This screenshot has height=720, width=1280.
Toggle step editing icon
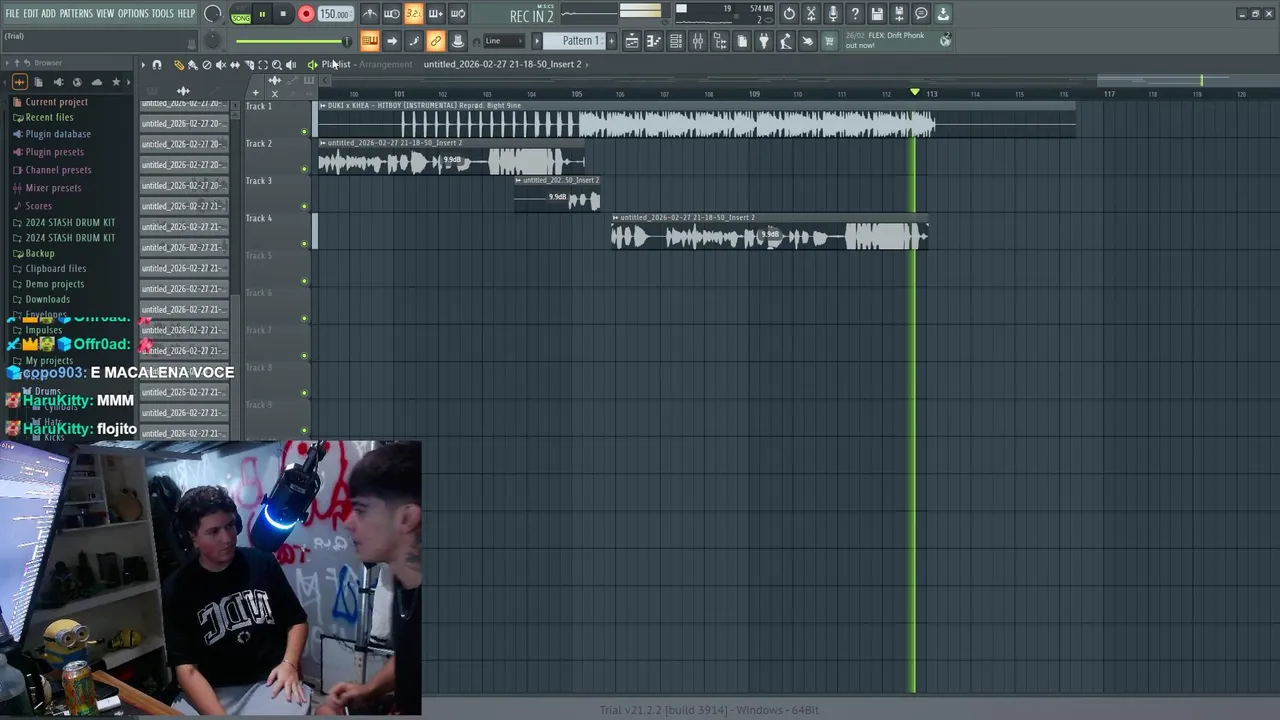[x=414, y=41]
